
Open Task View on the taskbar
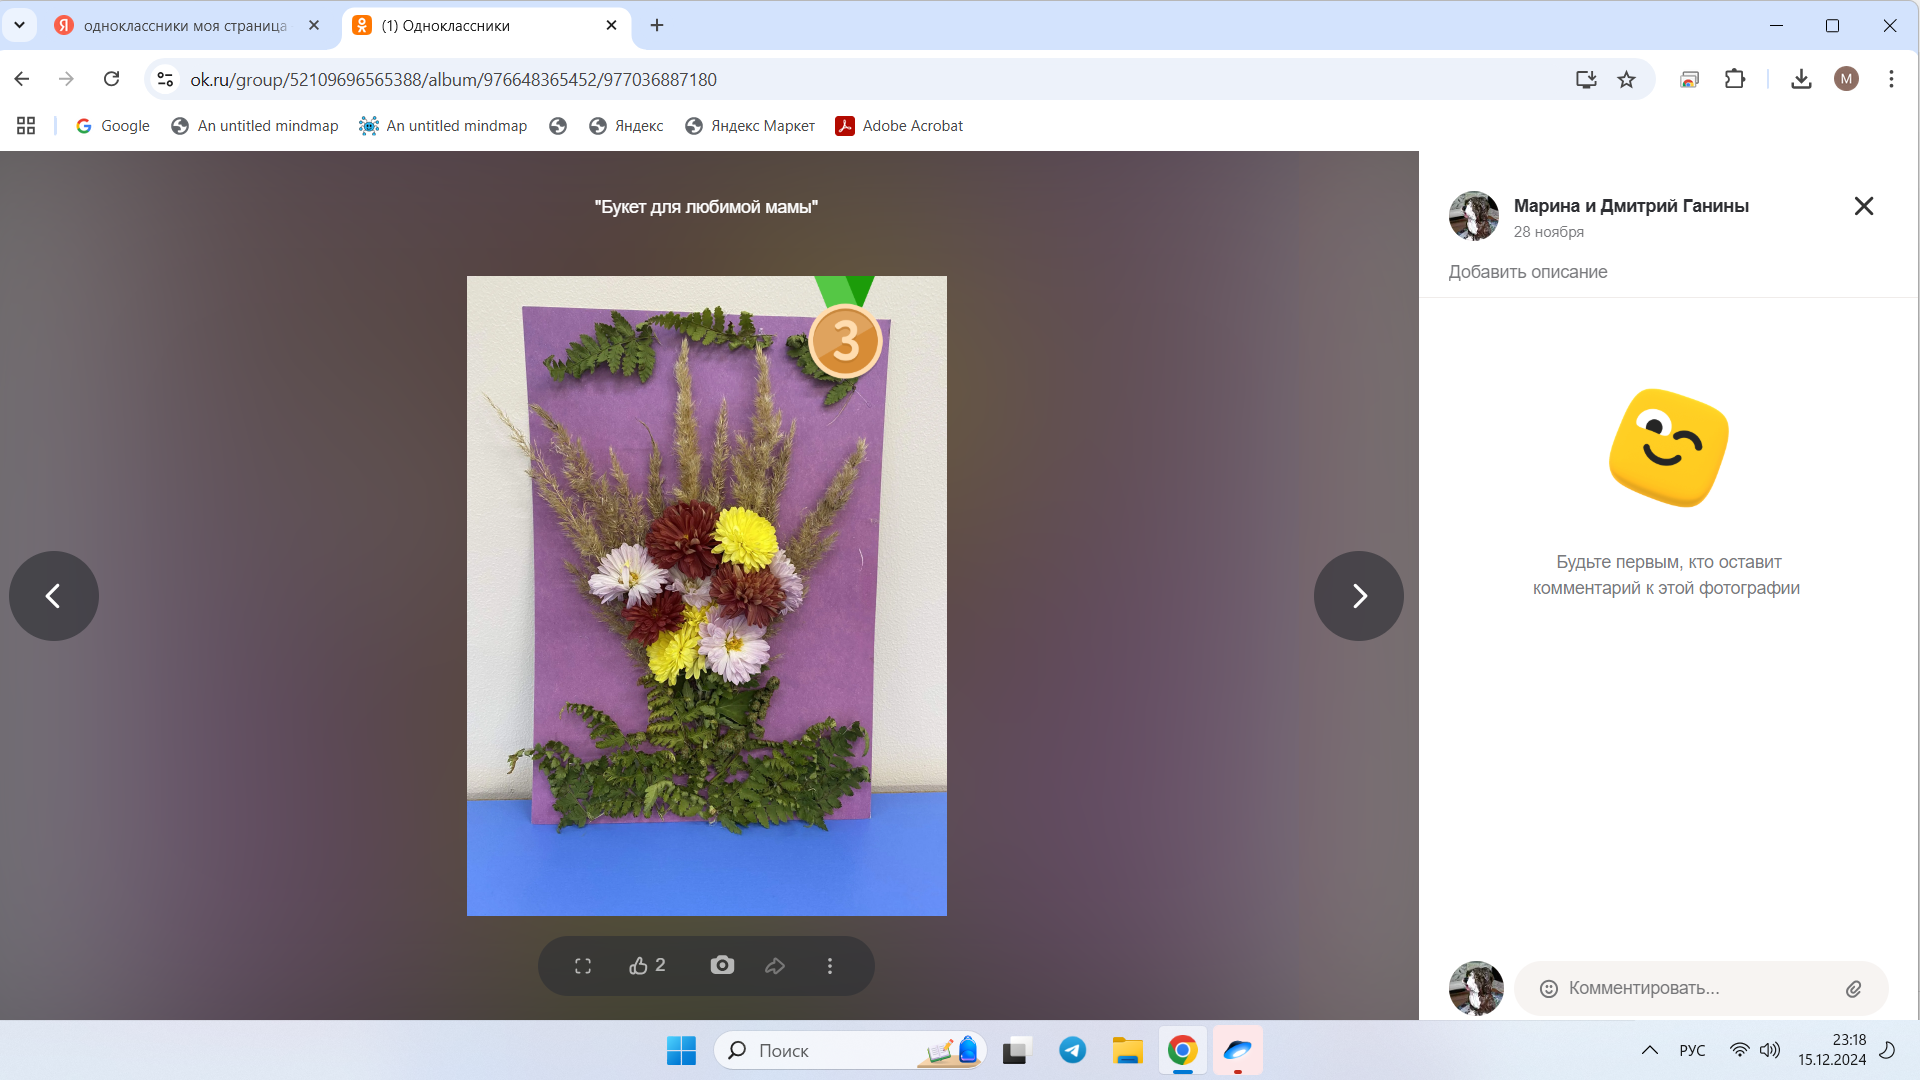(x=1017, y=1051)
